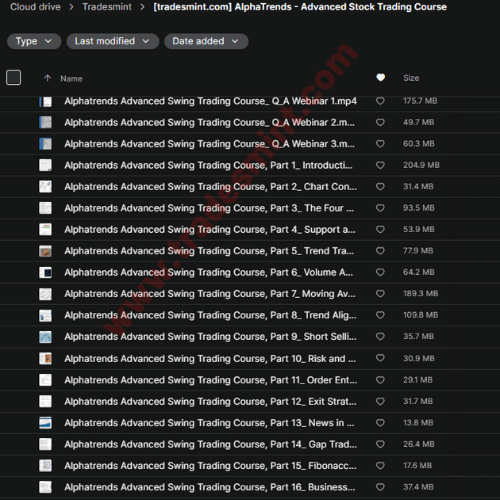The image size is (500, 500).
Task: Select the Part 3_ The Four file name
Action: (209, 208)
